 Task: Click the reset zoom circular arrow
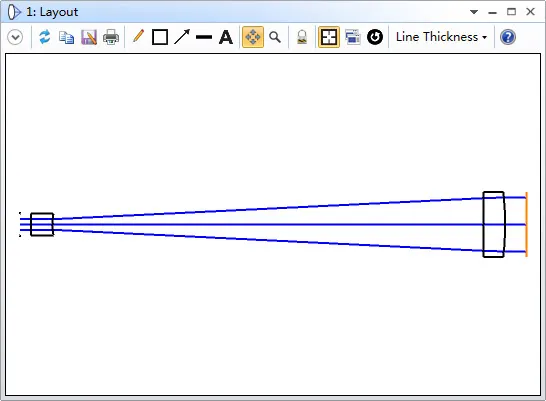(x=375, y=37)
